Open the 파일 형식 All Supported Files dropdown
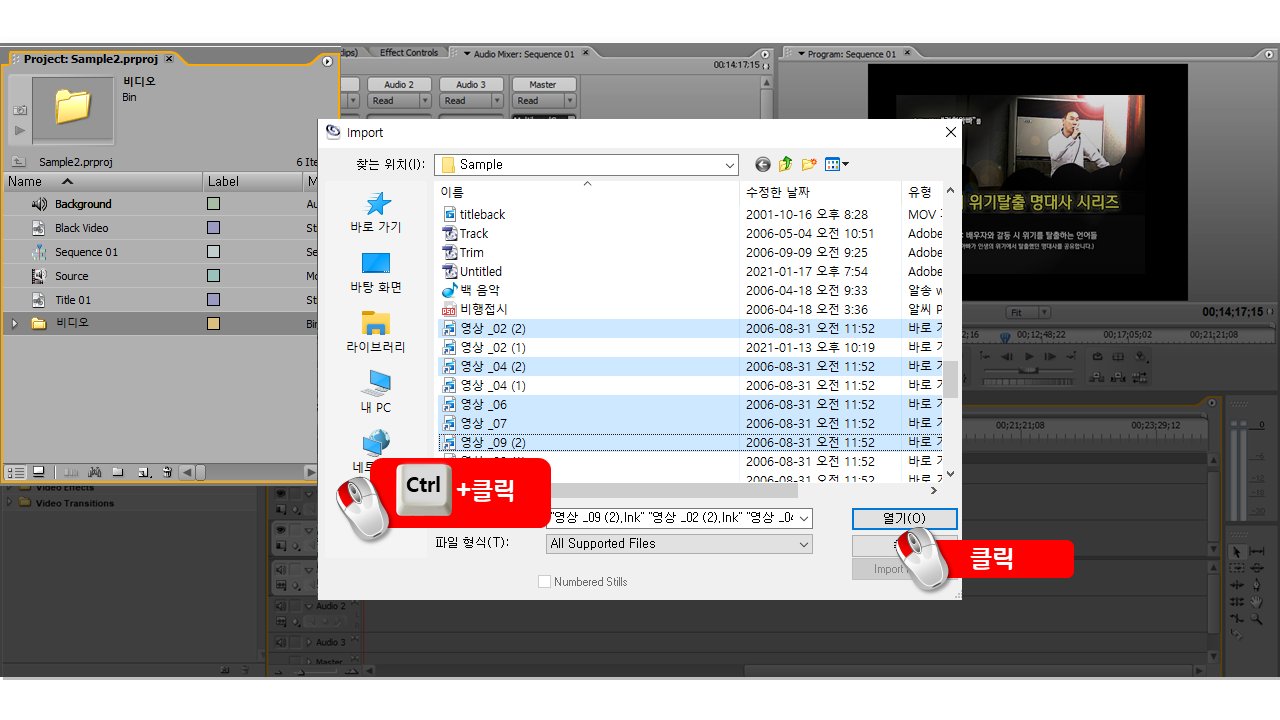Screen dimensions: 1280x720 pos(804,544)
